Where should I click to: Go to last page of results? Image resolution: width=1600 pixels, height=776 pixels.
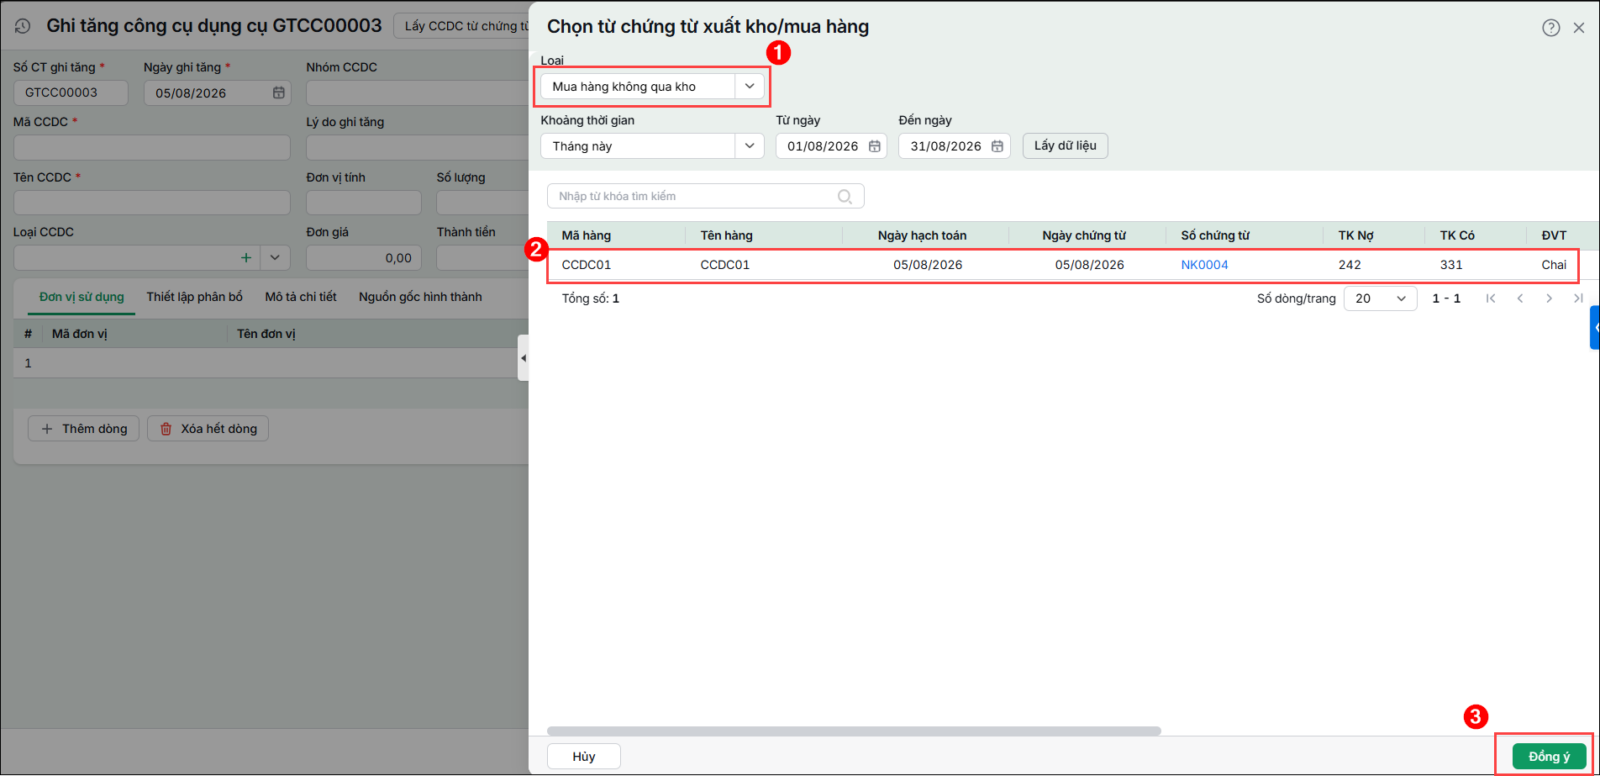(x=1578, y=298)
